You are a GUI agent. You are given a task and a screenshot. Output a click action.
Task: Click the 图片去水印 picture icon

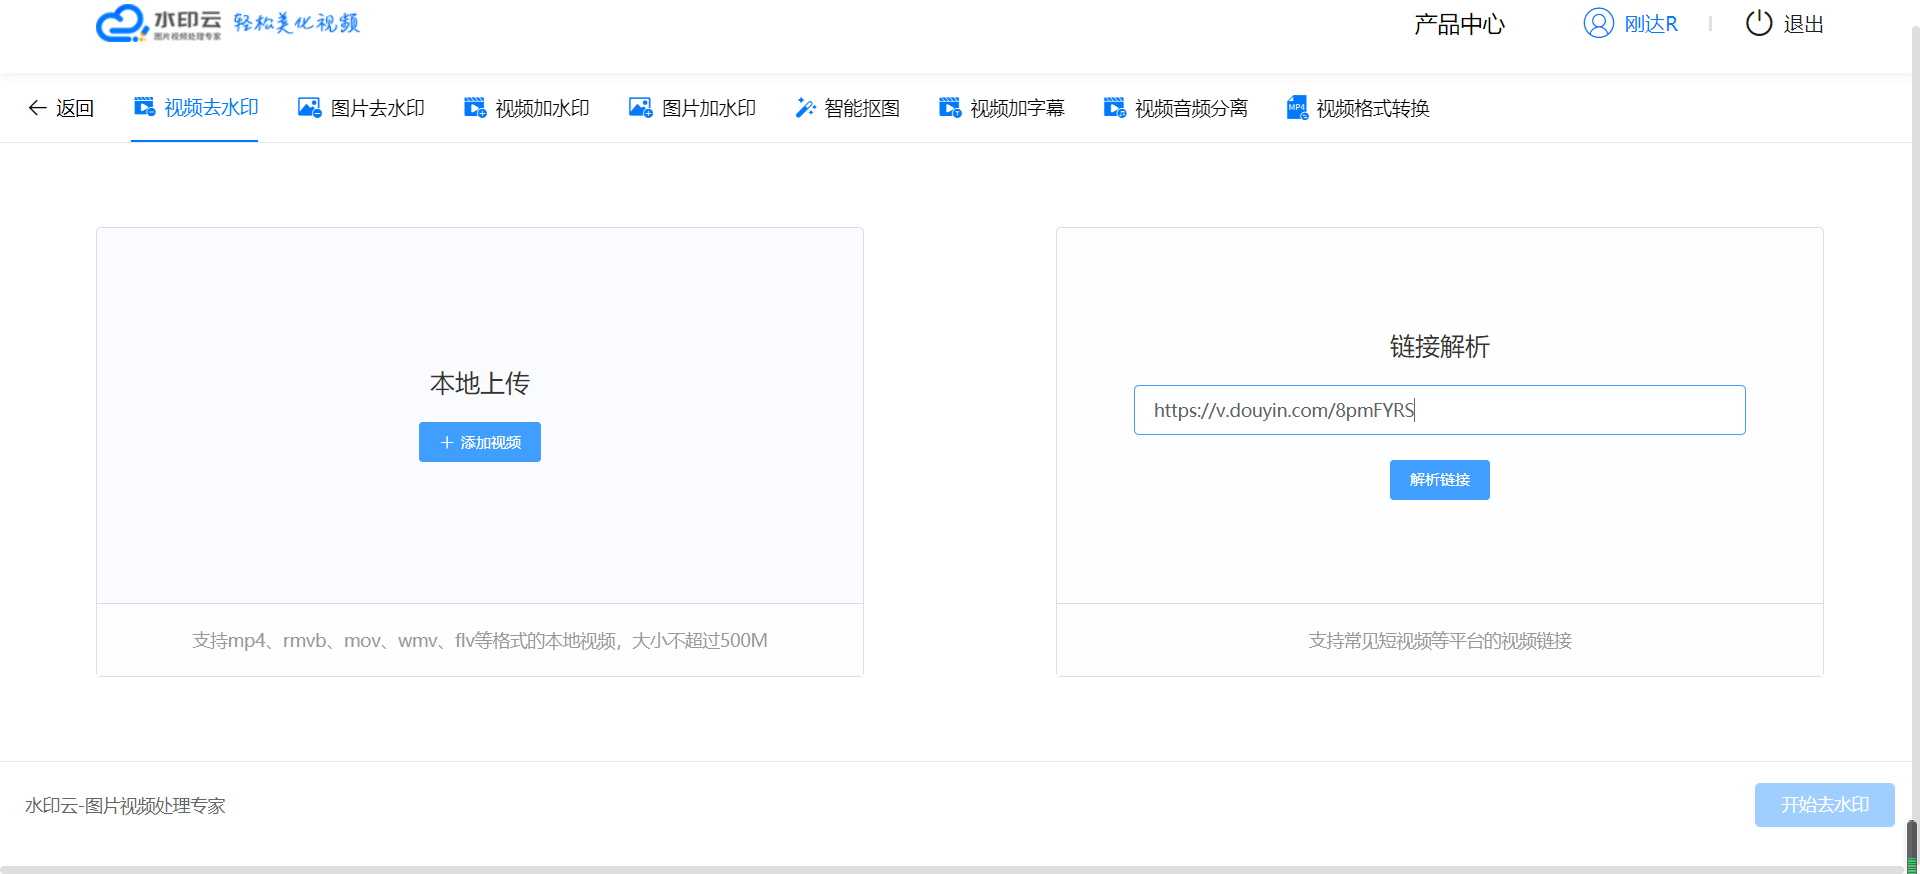(310, 108)
